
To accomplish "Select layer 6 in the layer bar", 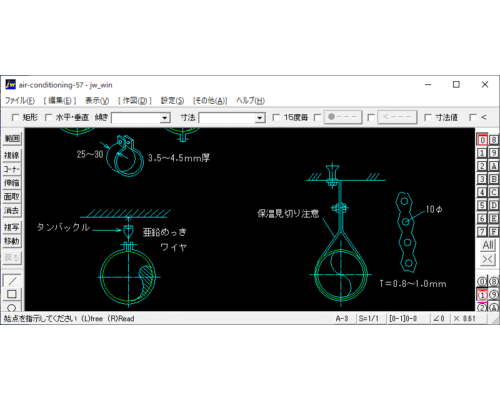I will (x=482, y=219).
